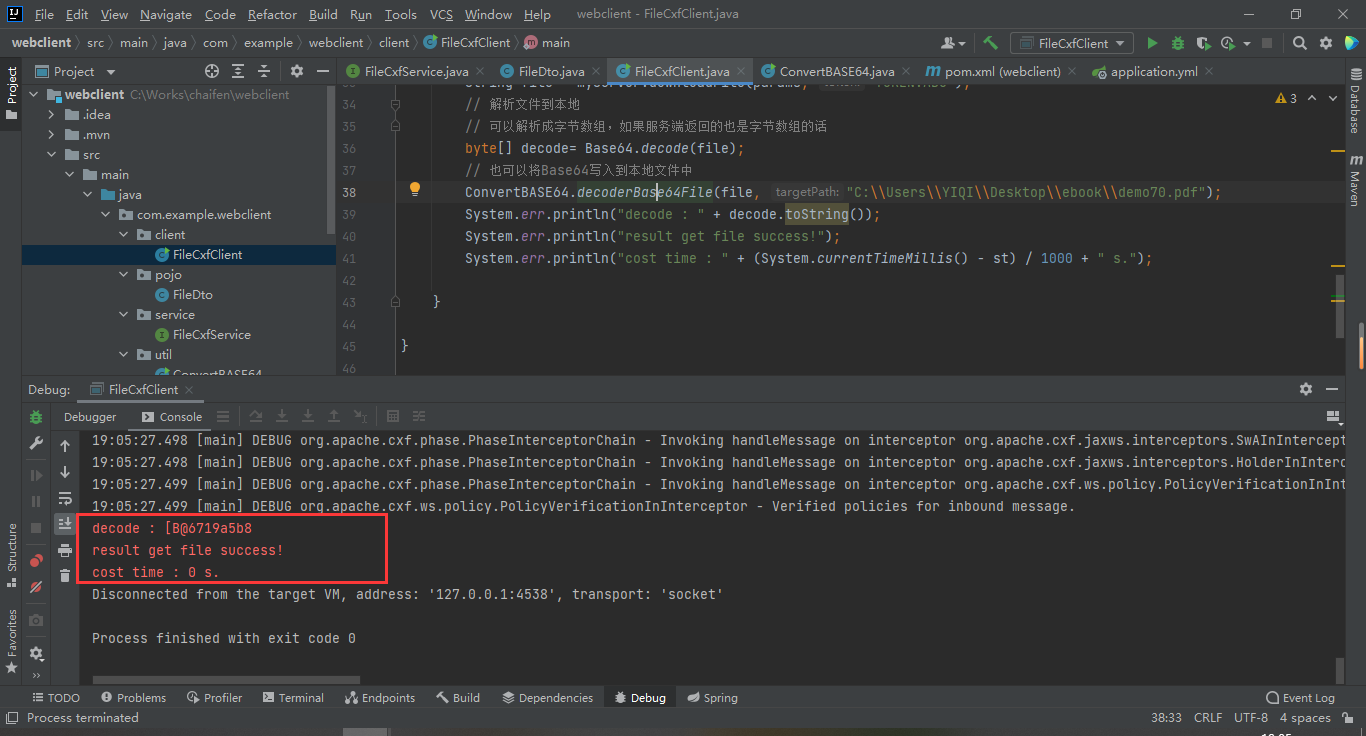Collapse the src folder
1366x736 pixels.
point(52,154)
